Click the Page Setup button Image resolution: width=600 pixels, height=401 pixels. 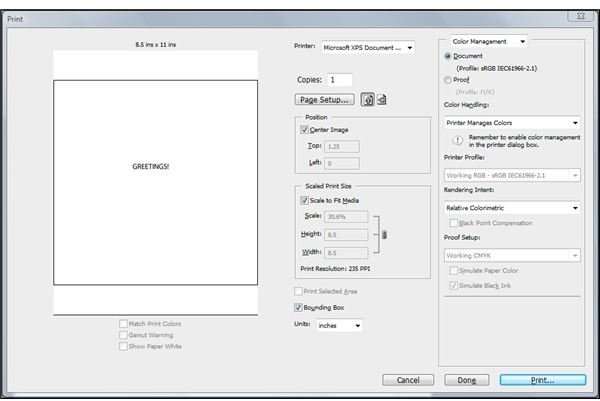pyautogui.click(x=325, y=100)
